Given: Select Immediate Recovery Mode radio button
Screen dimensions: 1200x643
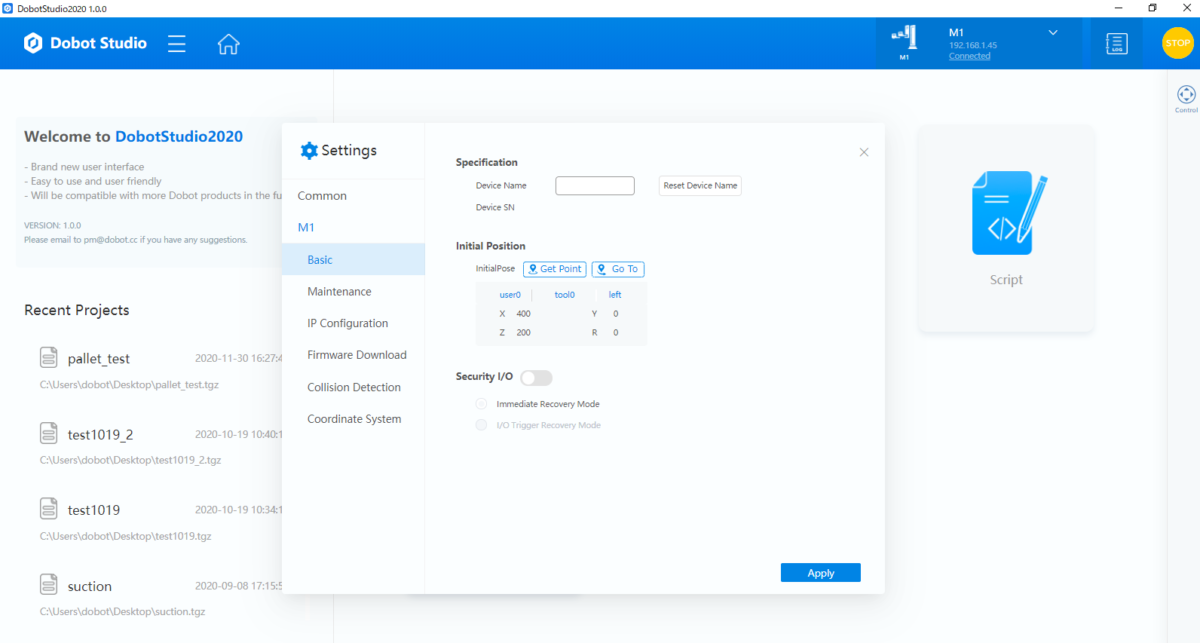Looking at the screenshot, I should point(482,404).
